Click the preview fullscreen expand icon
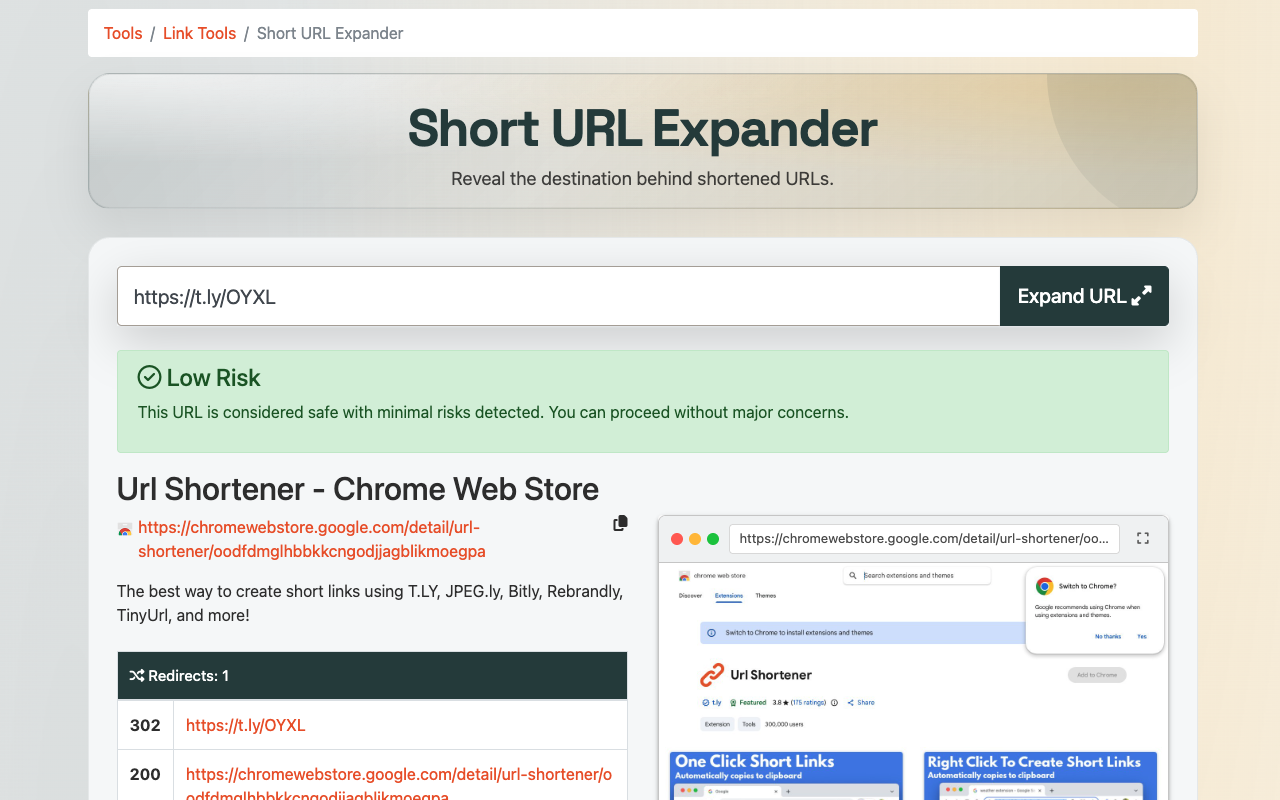The image size is (1280, 800). point(1143,538)
